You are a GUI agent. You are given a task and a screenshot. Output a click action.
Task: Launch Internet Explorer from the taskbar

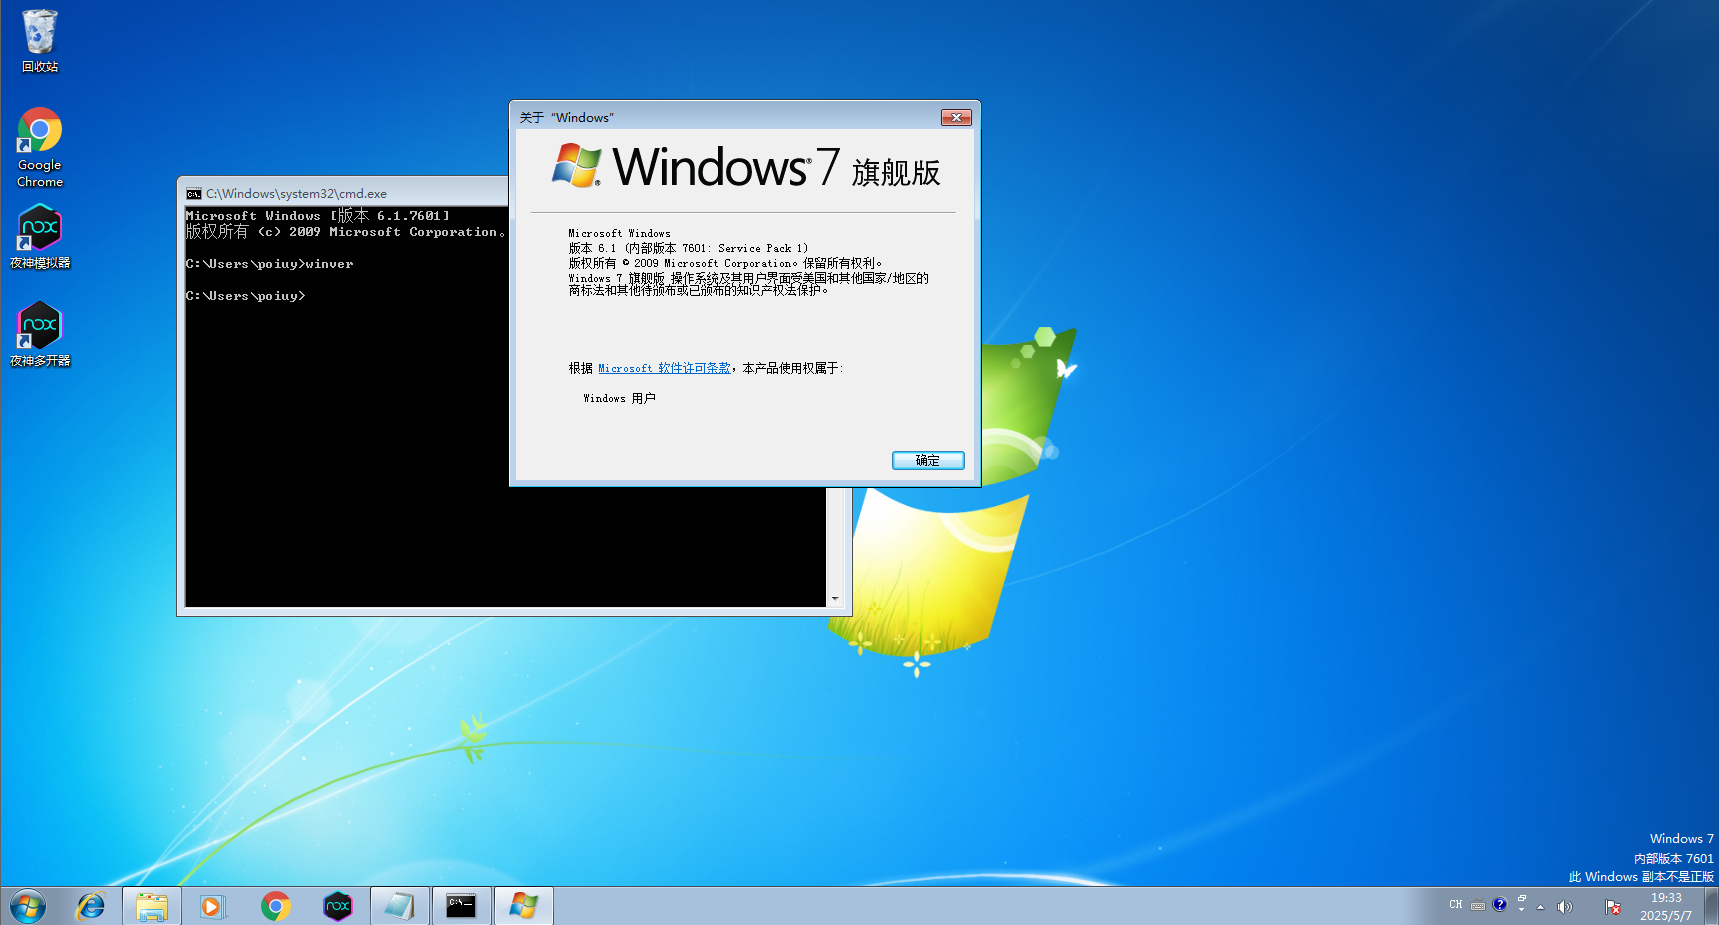coord(91,906)
